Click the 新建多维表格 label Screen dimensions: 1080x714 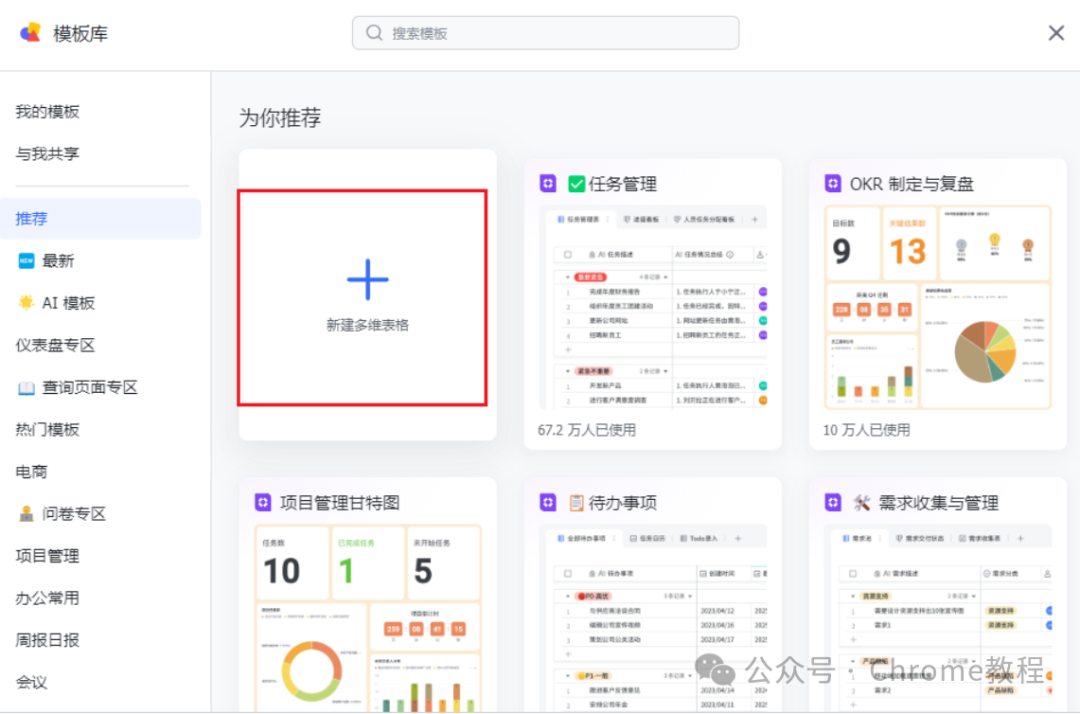point(368,325)
